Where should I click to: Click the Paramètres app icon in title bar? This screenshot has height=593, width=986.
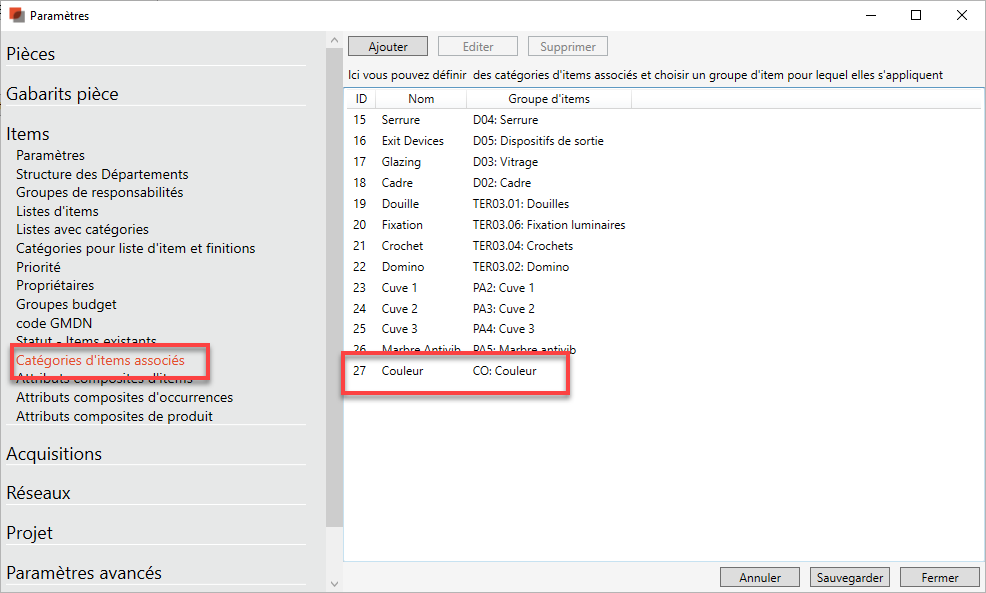17,16
